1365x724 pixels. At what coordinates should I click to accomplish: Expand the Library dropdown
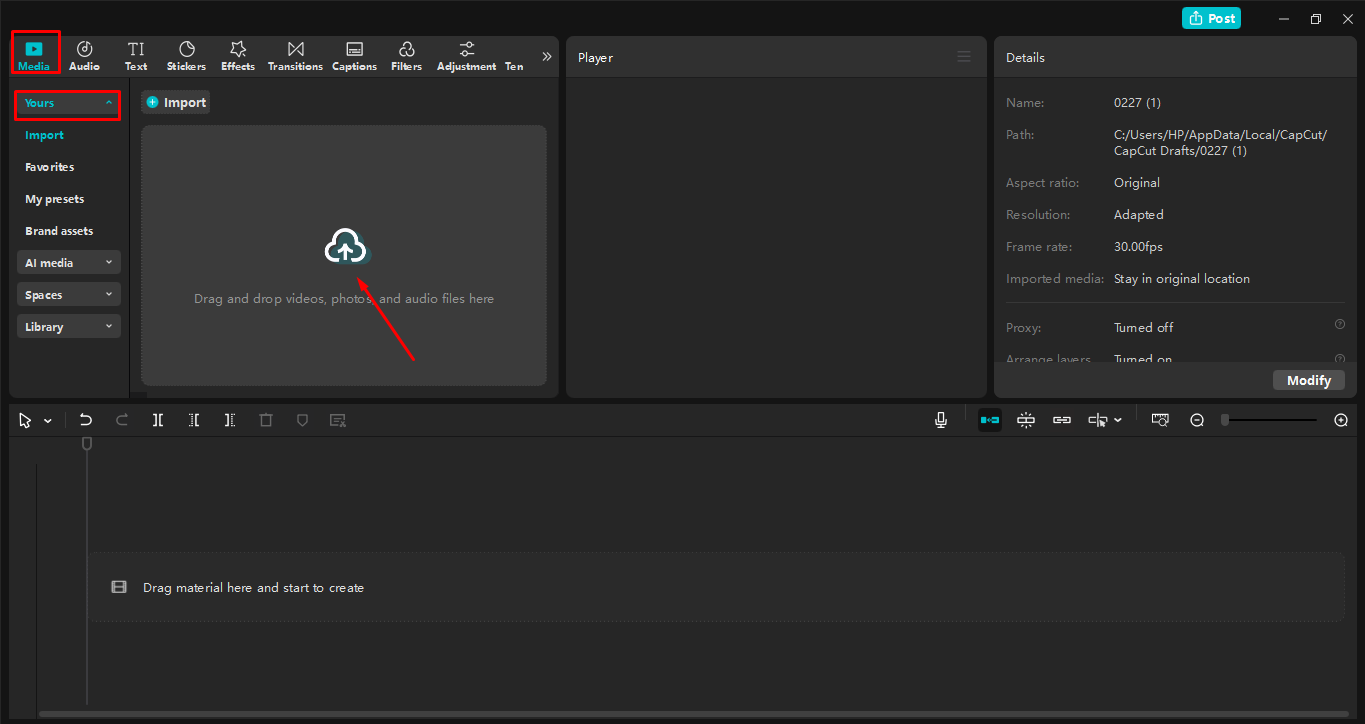click(68, 325)
